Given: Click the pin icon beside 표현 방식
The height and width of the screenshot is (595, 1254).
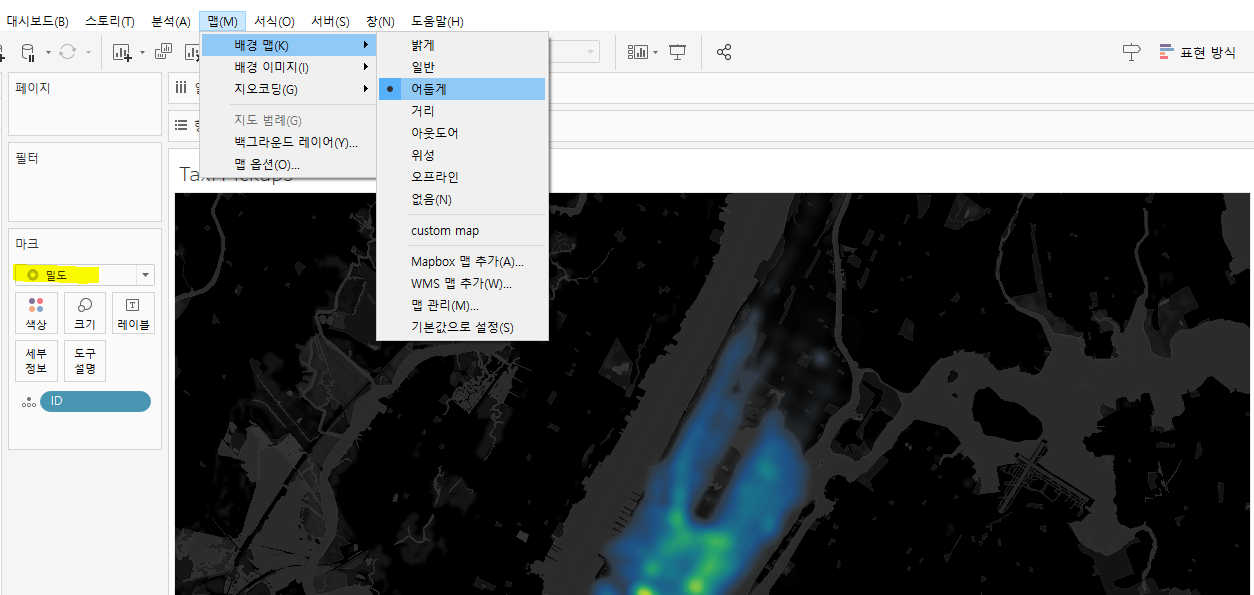Looking at the screenshot, I should pyautogui.click(x=1132, y=52).
